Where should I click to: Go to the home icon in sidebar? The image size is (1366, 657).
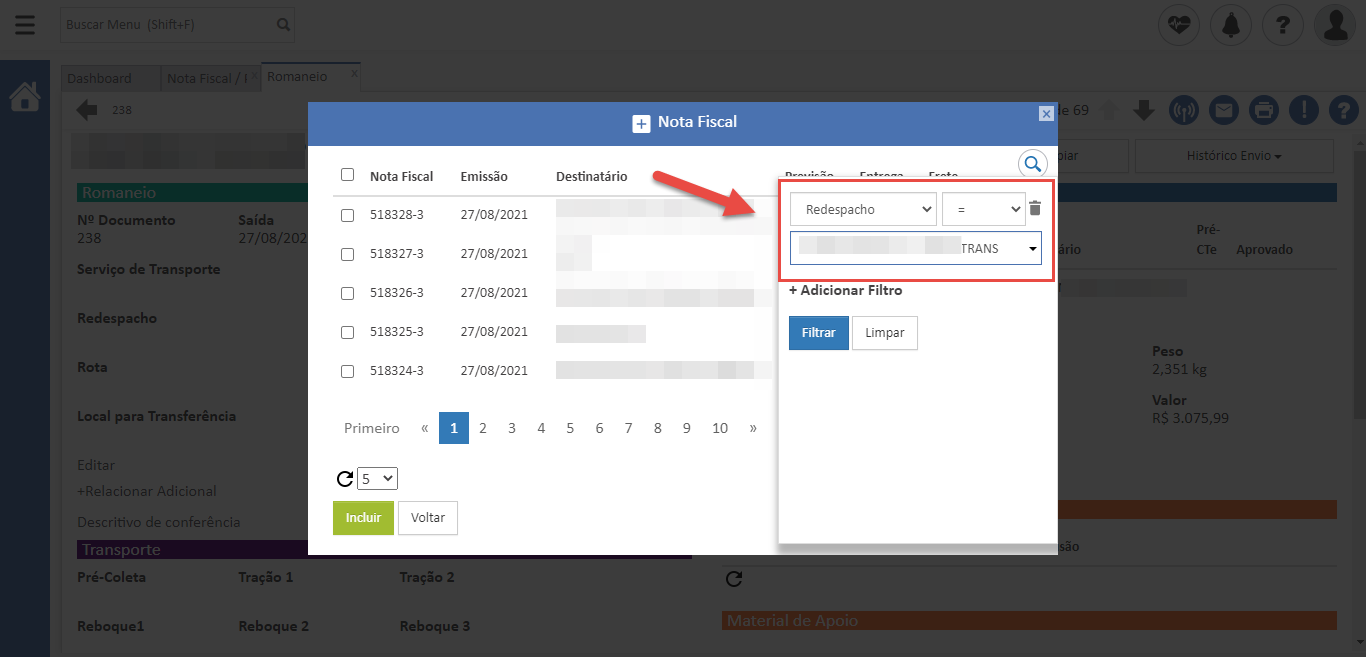tap(25, 97)
